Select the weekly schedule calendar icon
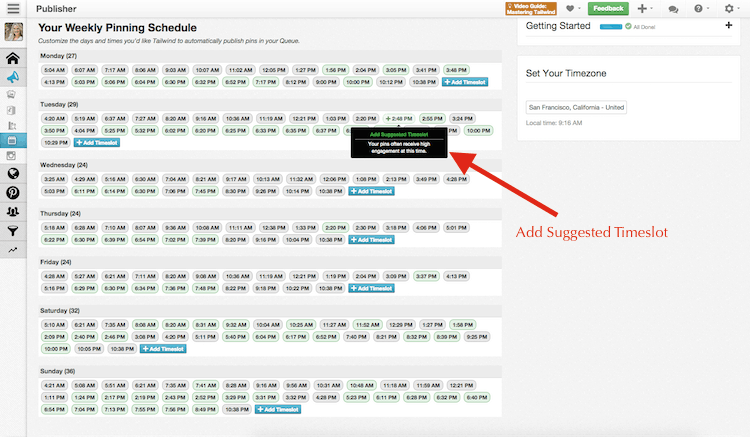Screen dimensions: 750x437 click(x=12, y=141)
